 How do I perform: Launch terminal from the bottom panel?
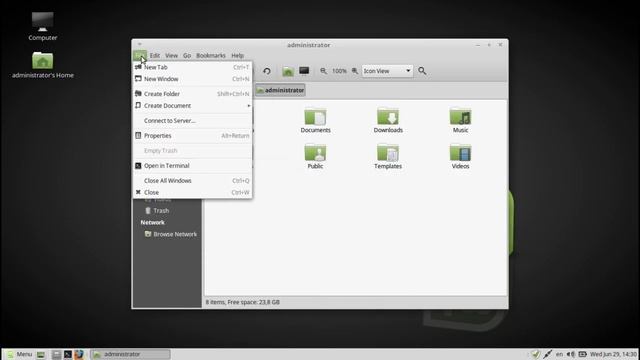(x=68, y=354)
